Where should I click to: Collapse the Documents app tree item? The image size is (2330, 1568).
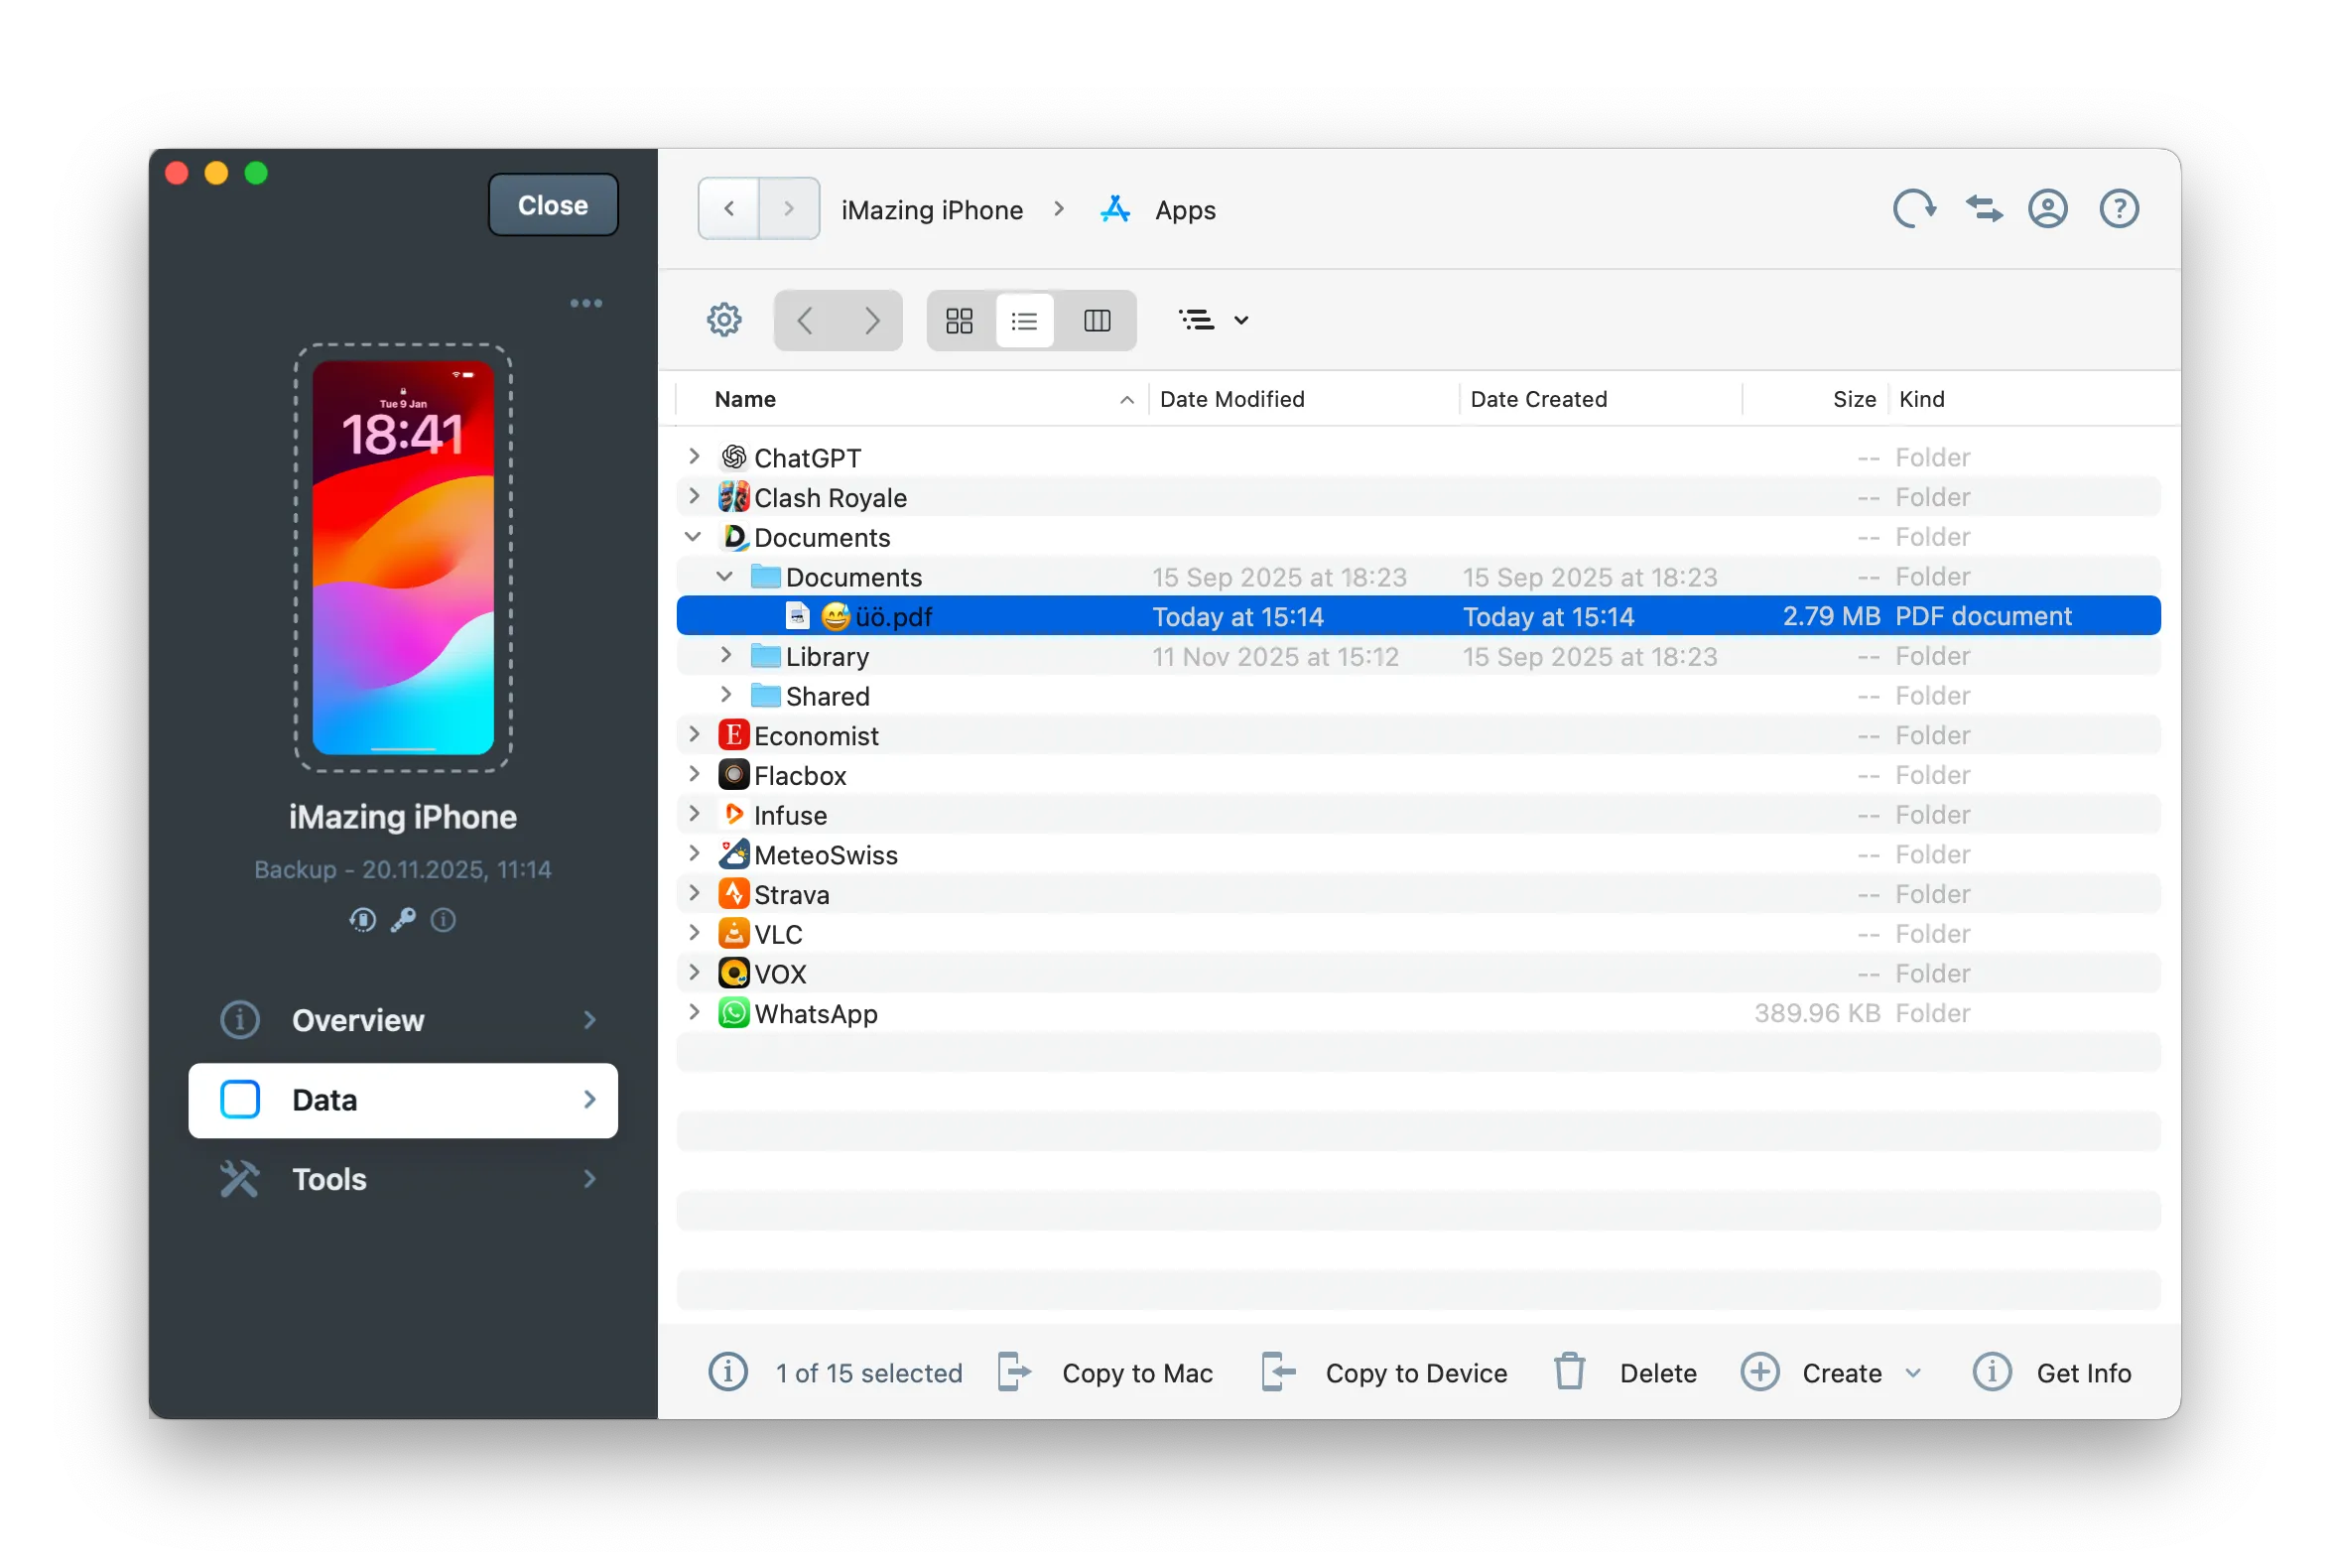692,537
